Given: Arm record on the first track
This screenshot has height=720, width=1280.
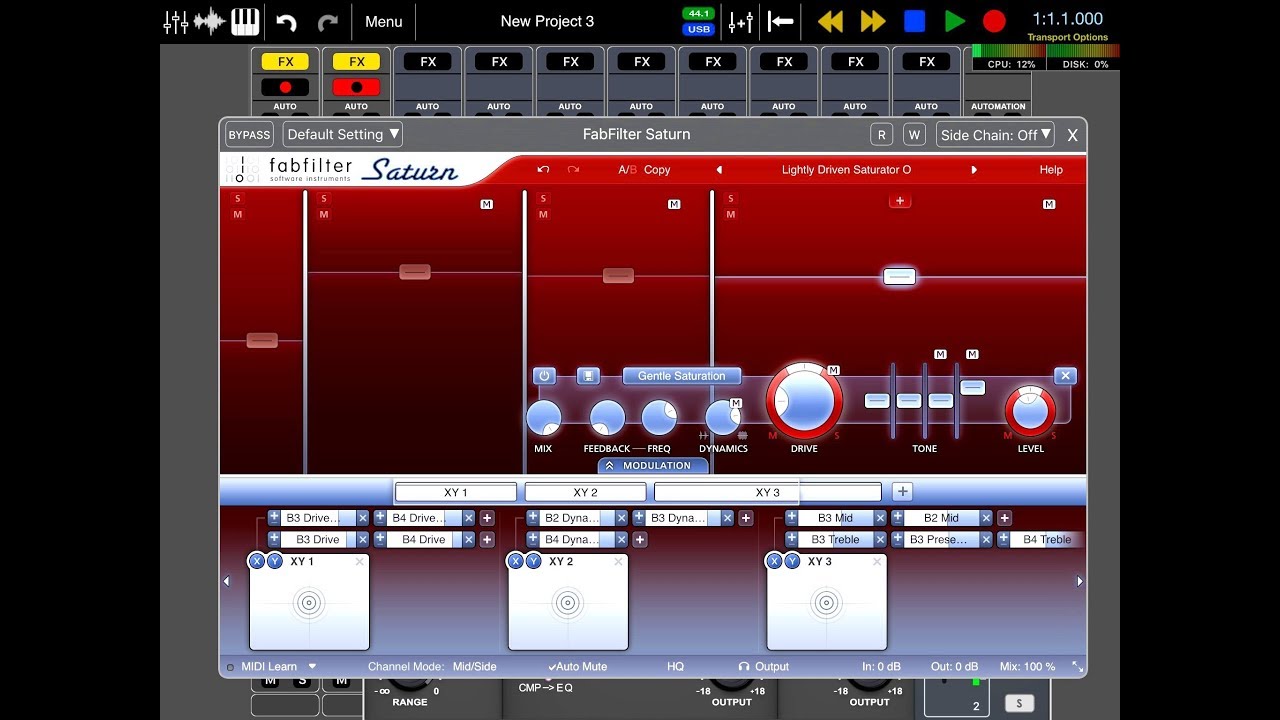Looking at the screenshot, I should tap(285, 87).
